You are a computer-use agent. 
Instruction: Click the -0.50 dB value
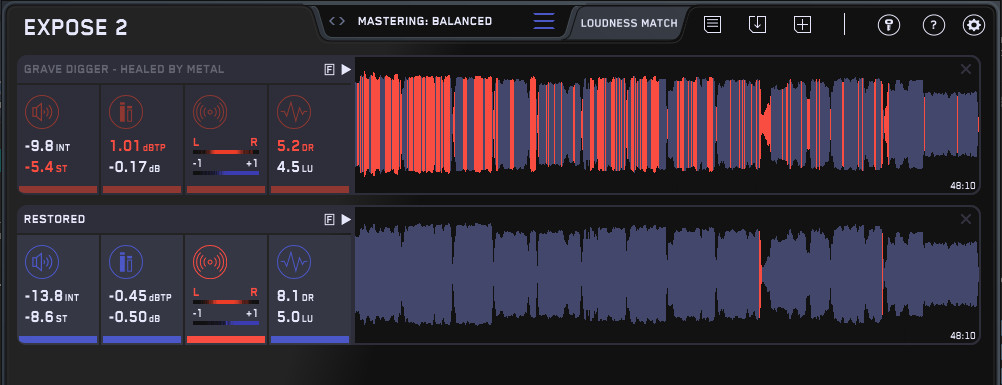point(135,318)
